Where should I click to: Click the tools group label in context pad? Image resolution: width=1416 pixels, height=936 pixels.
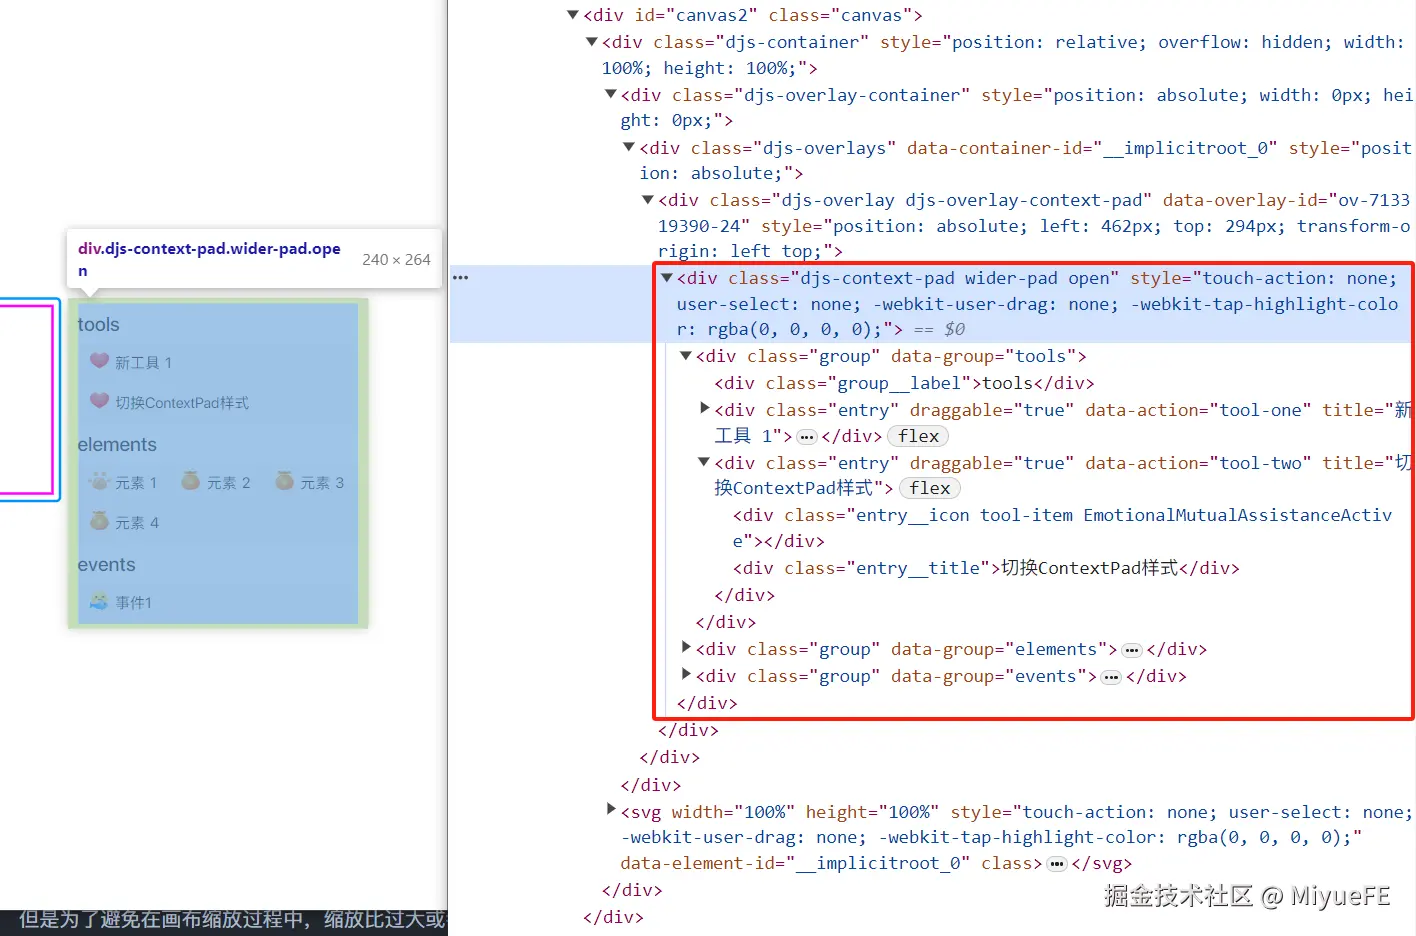point(98,325)
